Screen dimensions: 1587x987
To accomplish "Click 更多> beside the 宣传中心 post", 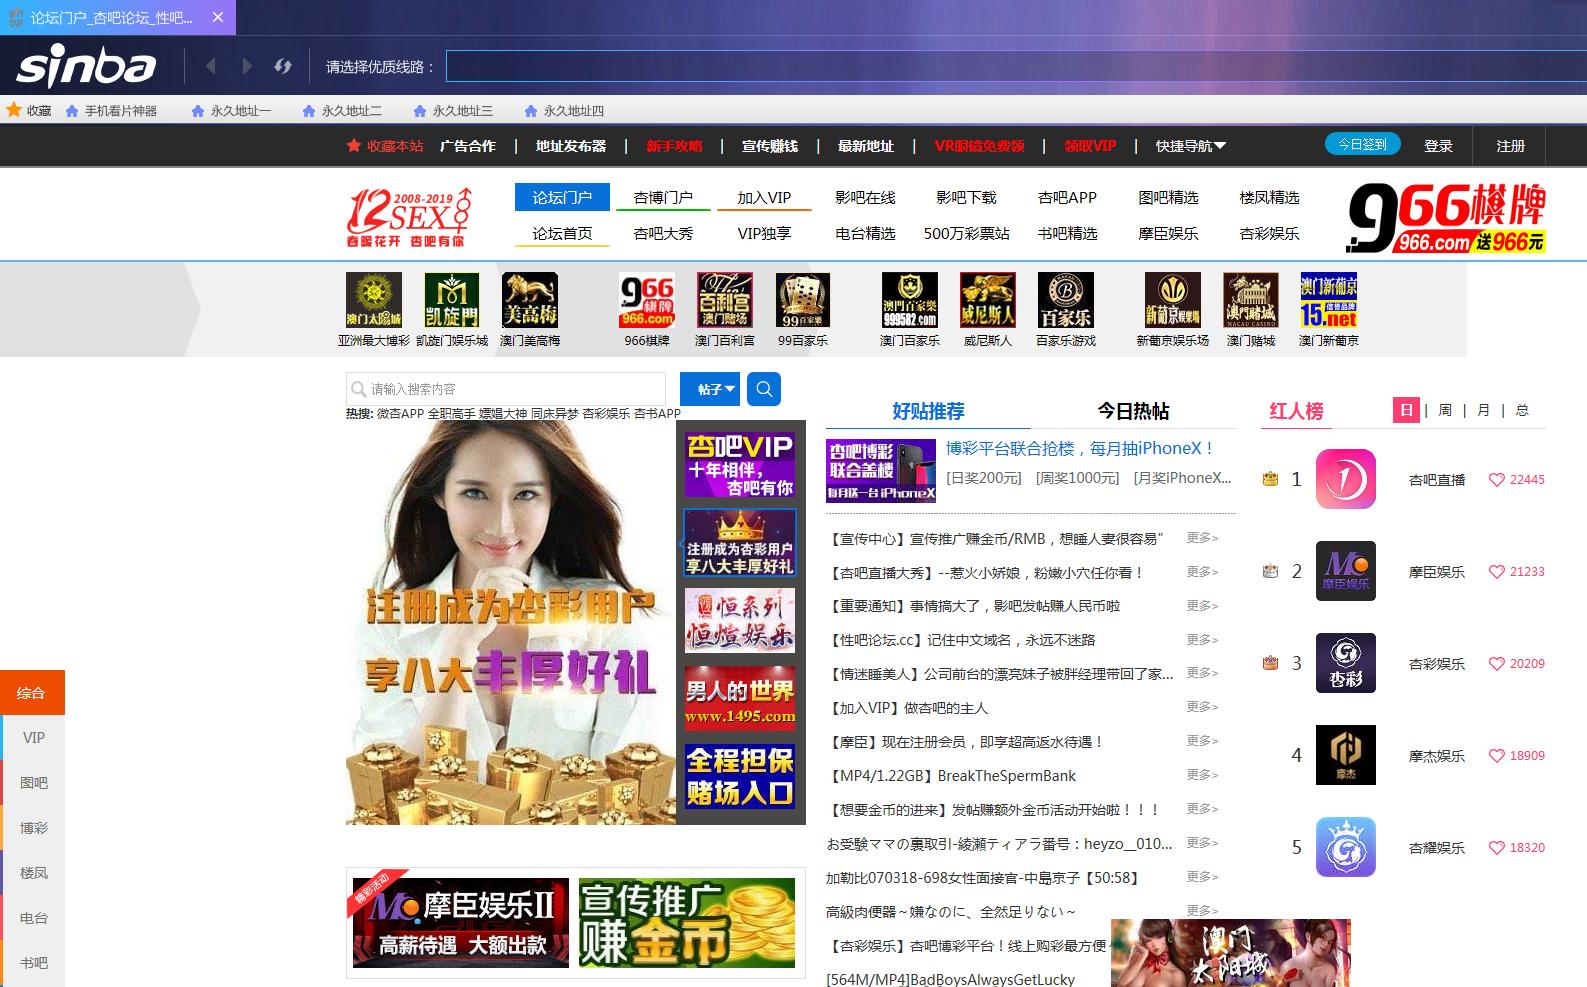I will (x=1202, y=538).
